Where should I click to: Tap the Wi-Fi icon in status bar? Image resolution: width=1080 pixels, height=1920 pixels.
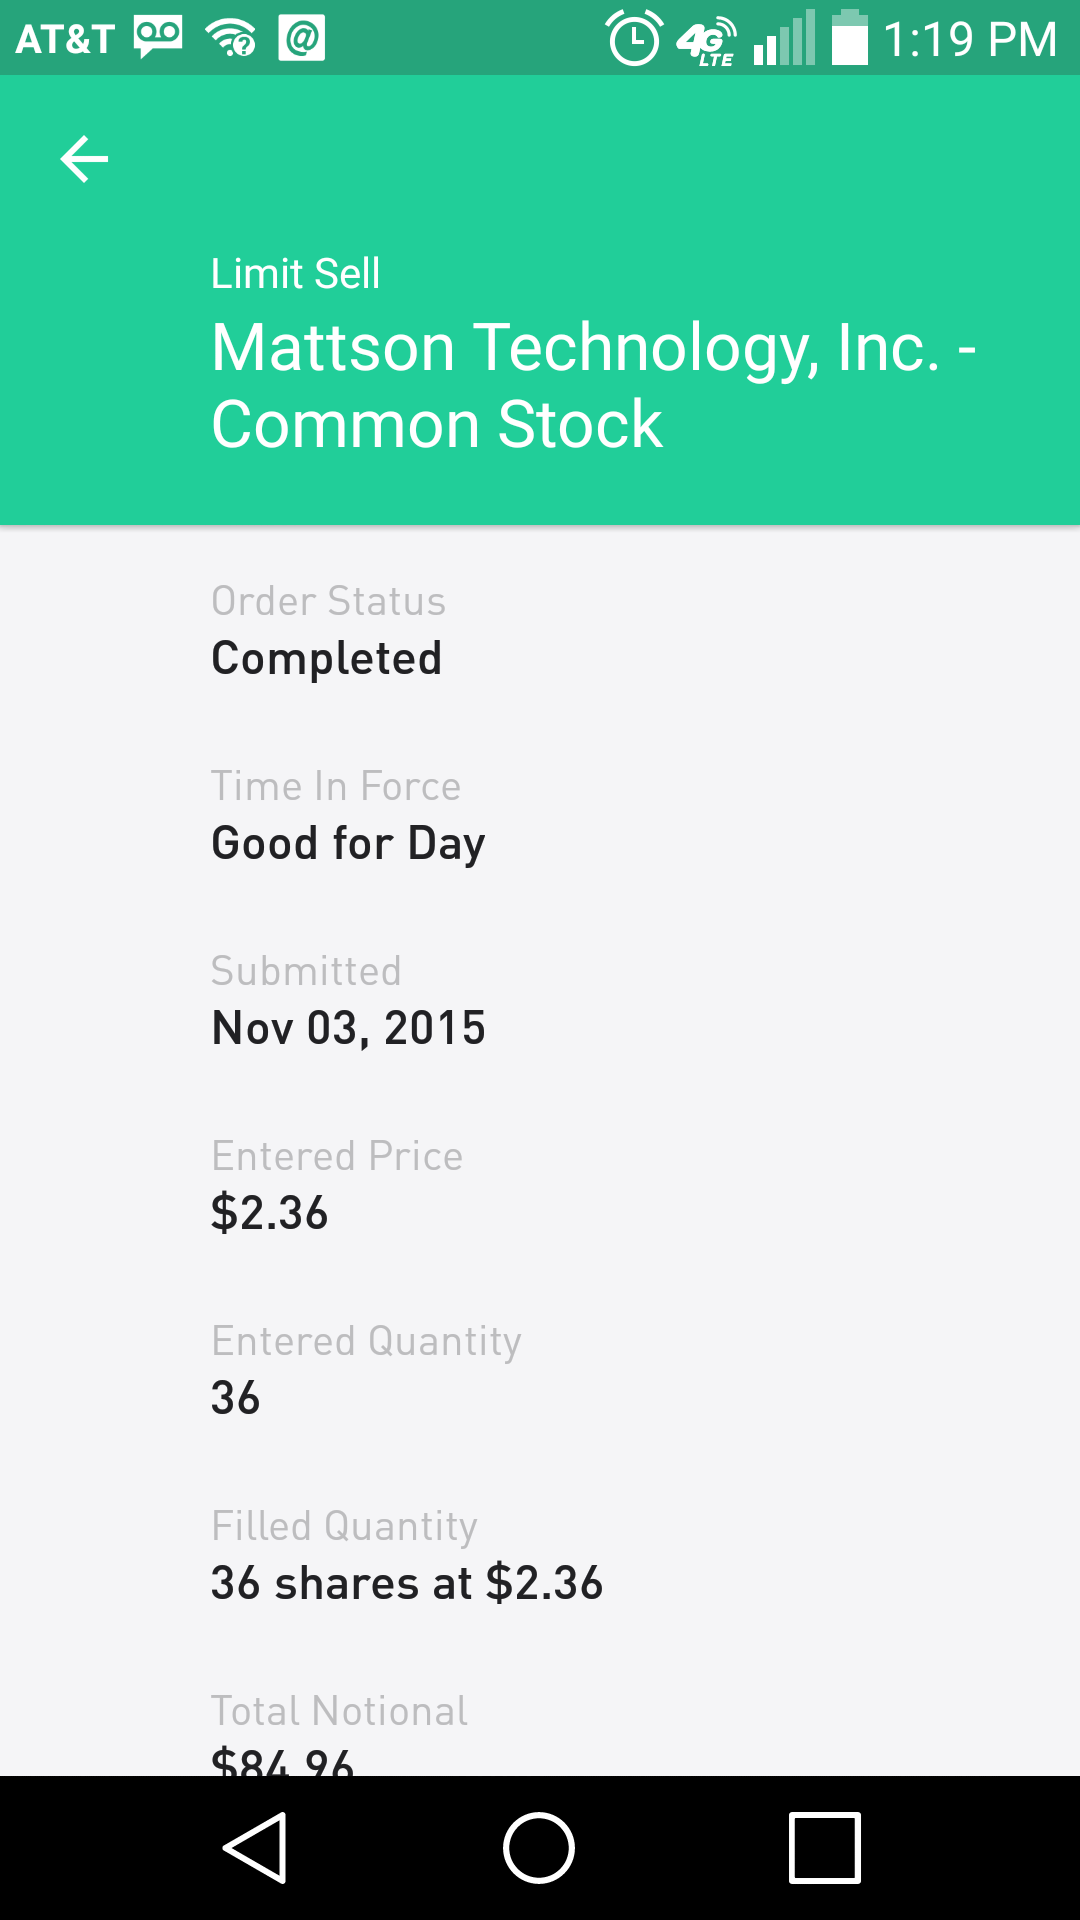[231, 39]
